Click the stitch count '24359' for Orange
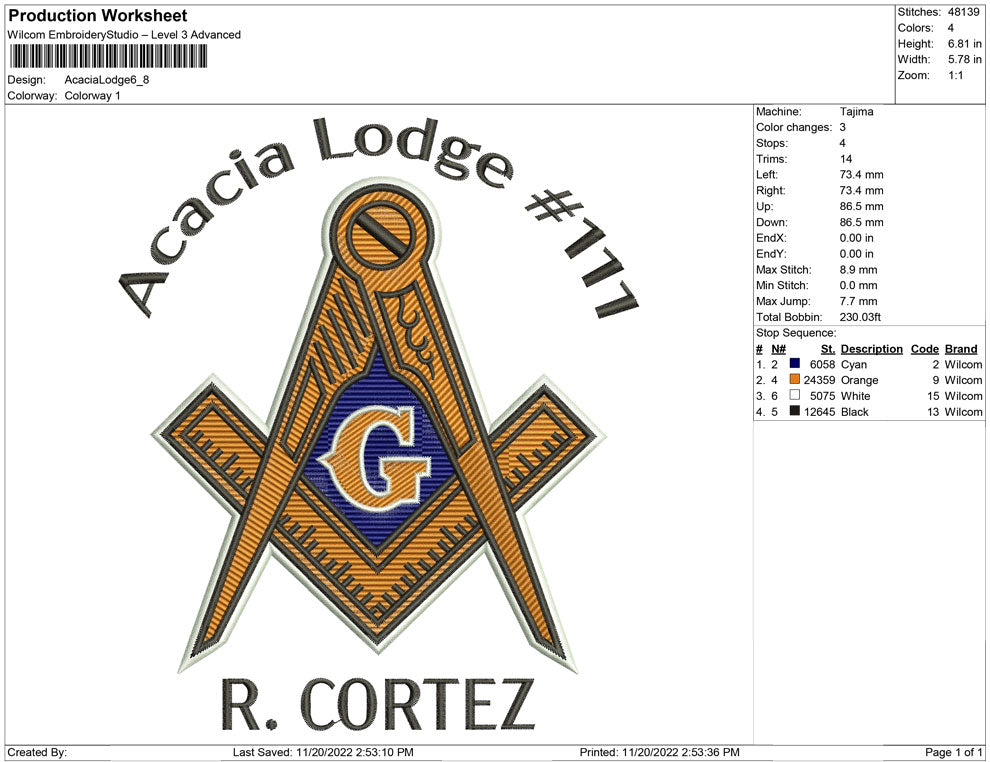 (819, 380)
